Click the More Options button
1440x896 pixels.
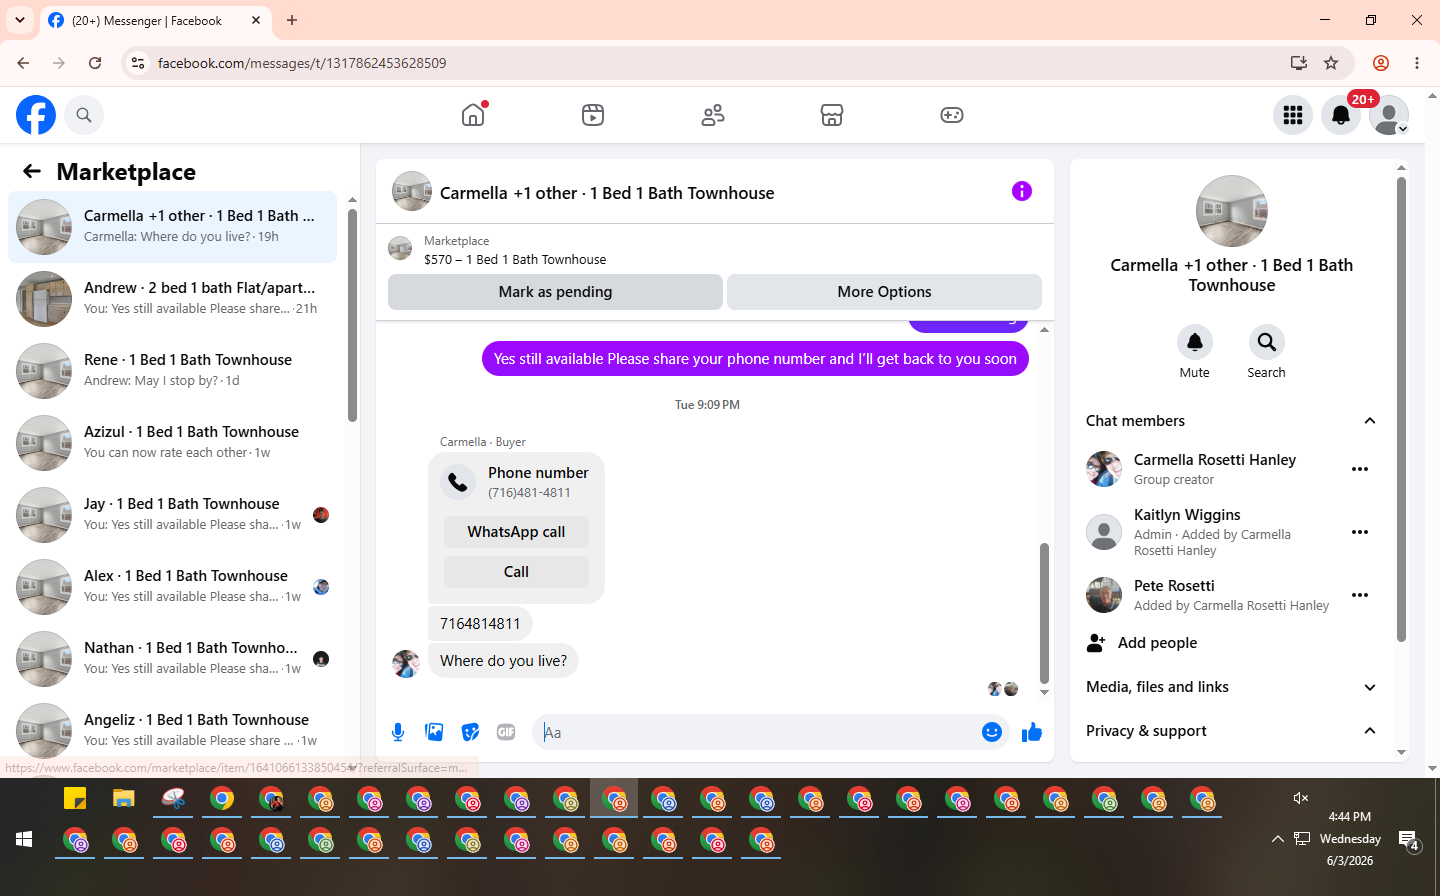point(884,292)
